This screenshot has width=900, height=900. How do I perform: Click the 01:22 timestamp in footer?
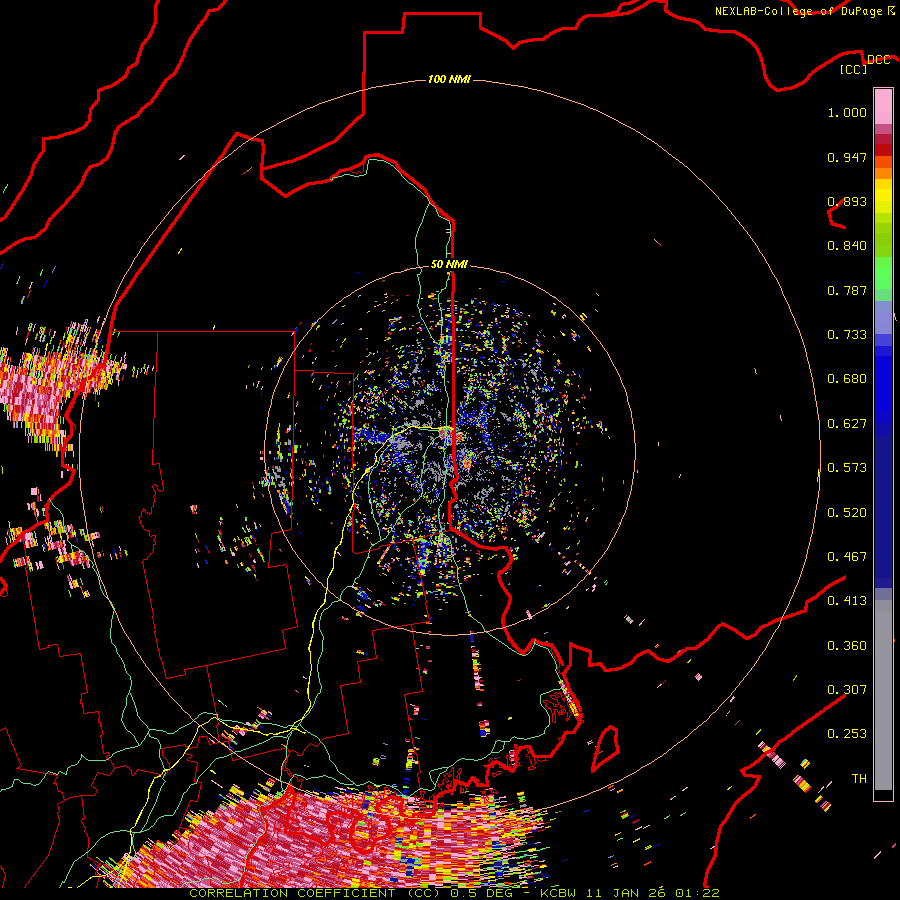click(x=697, y=893)
